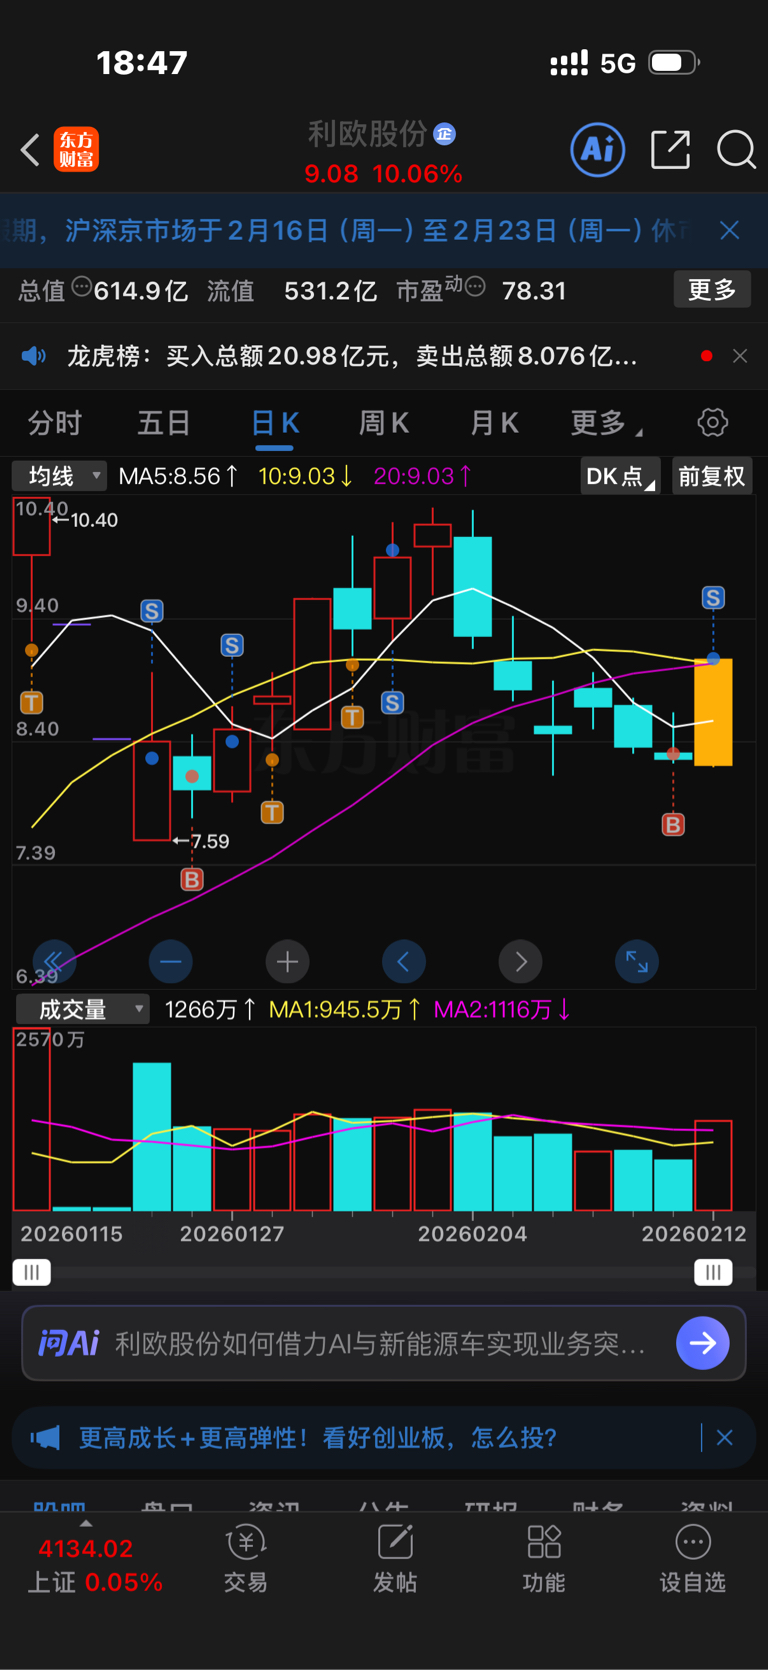Tap the T marker below 10.40 candle

[31, 702]
